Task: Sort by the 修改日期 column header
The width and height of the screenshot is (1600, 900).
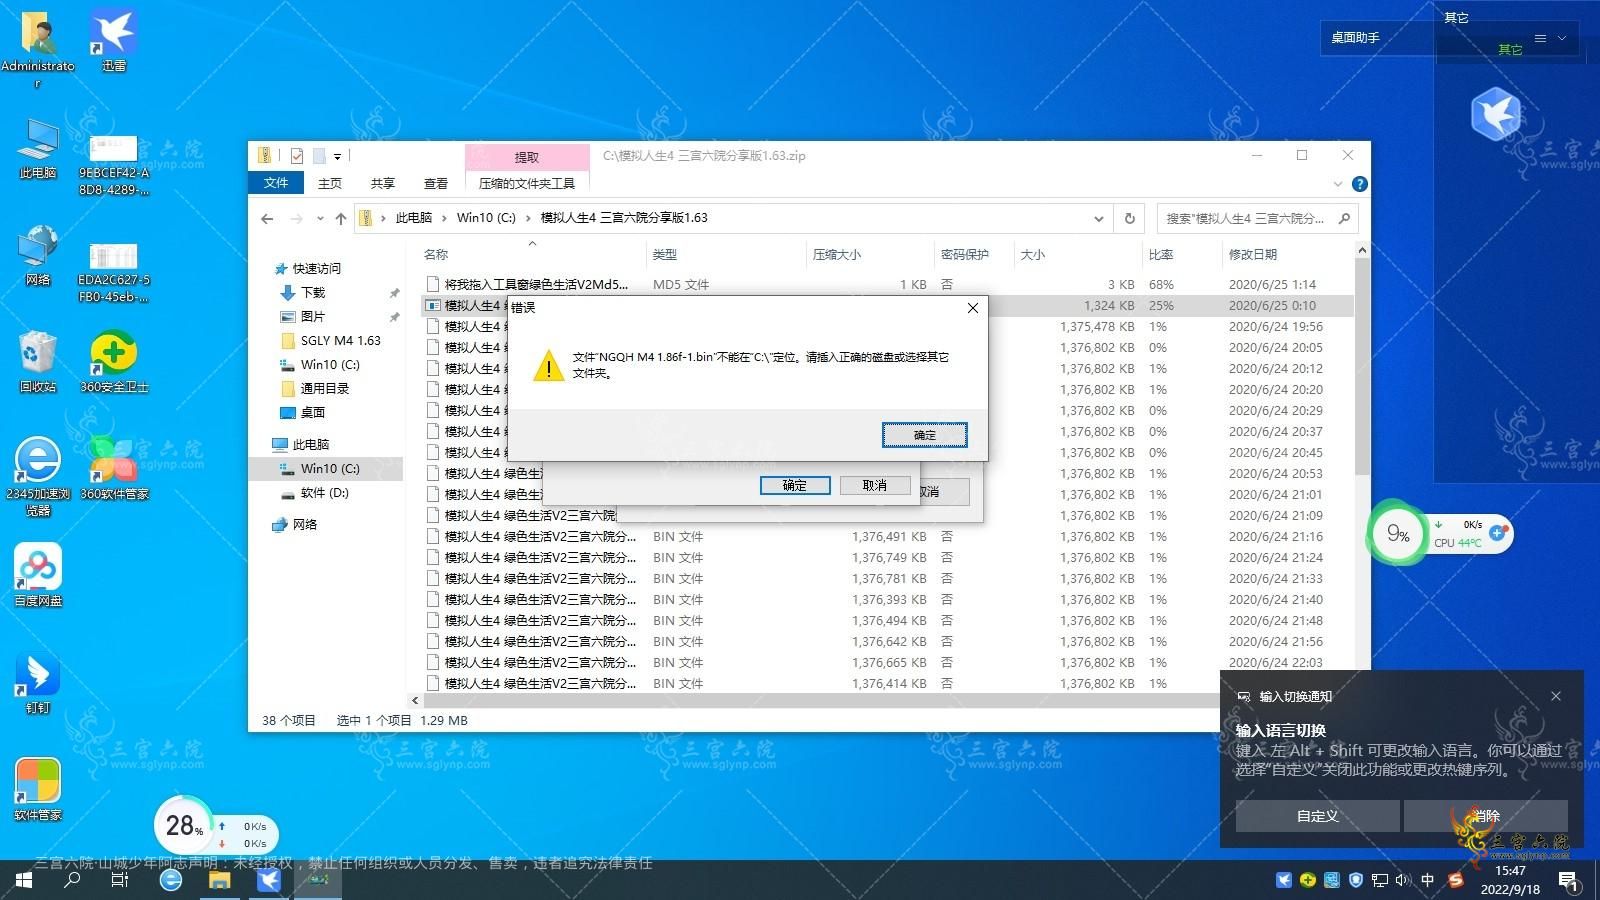Action: (1253, 255)
